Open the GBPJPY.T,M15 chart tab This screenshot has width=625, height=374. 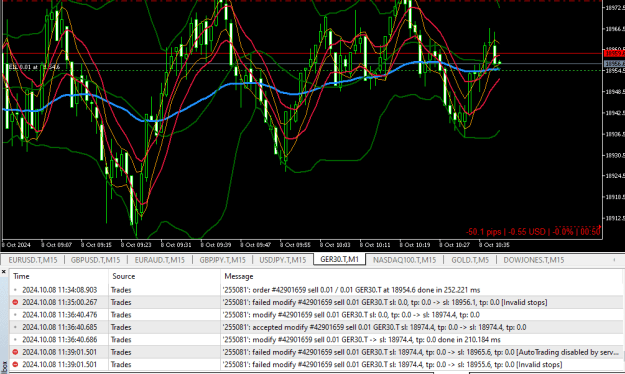(x=222, y=260)
